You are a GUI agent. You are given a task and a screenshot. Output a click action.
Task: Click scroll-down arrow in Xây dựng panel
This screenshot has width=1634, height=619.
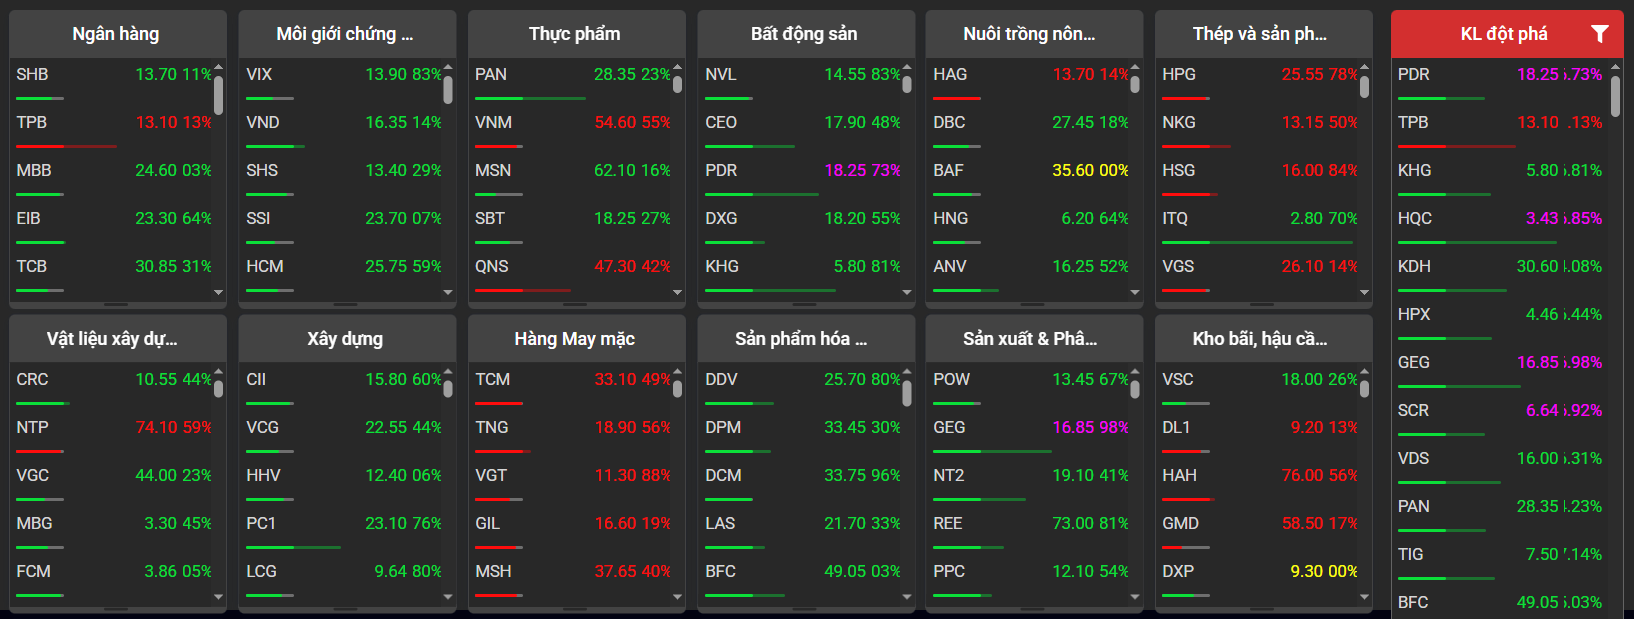(448, 597)
